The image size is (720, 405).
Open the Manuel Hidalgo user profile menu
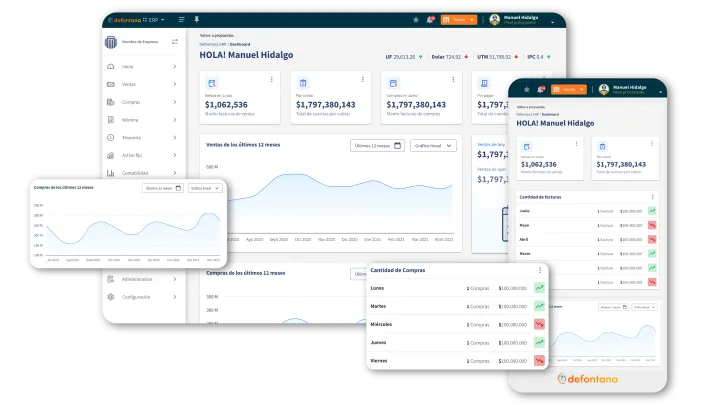click(x=522, y=20)
